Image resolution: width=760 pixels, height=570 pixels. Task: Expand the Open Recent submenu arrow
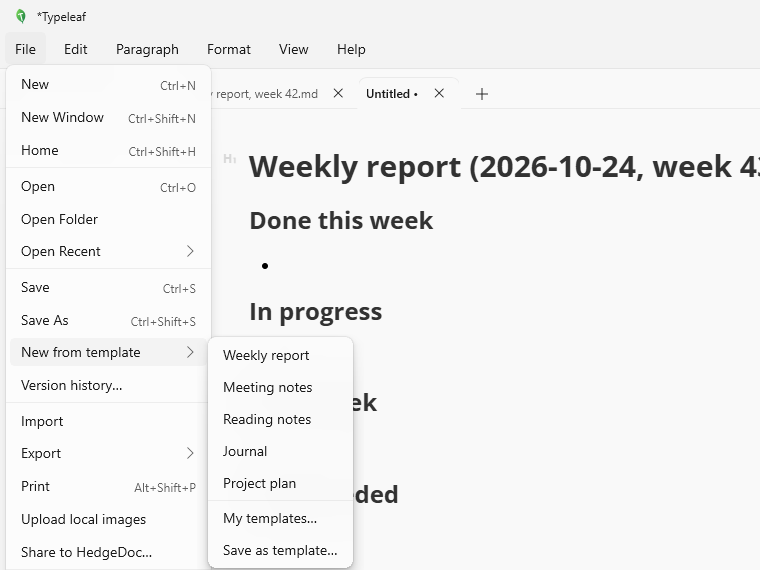(x=190, y=251)
